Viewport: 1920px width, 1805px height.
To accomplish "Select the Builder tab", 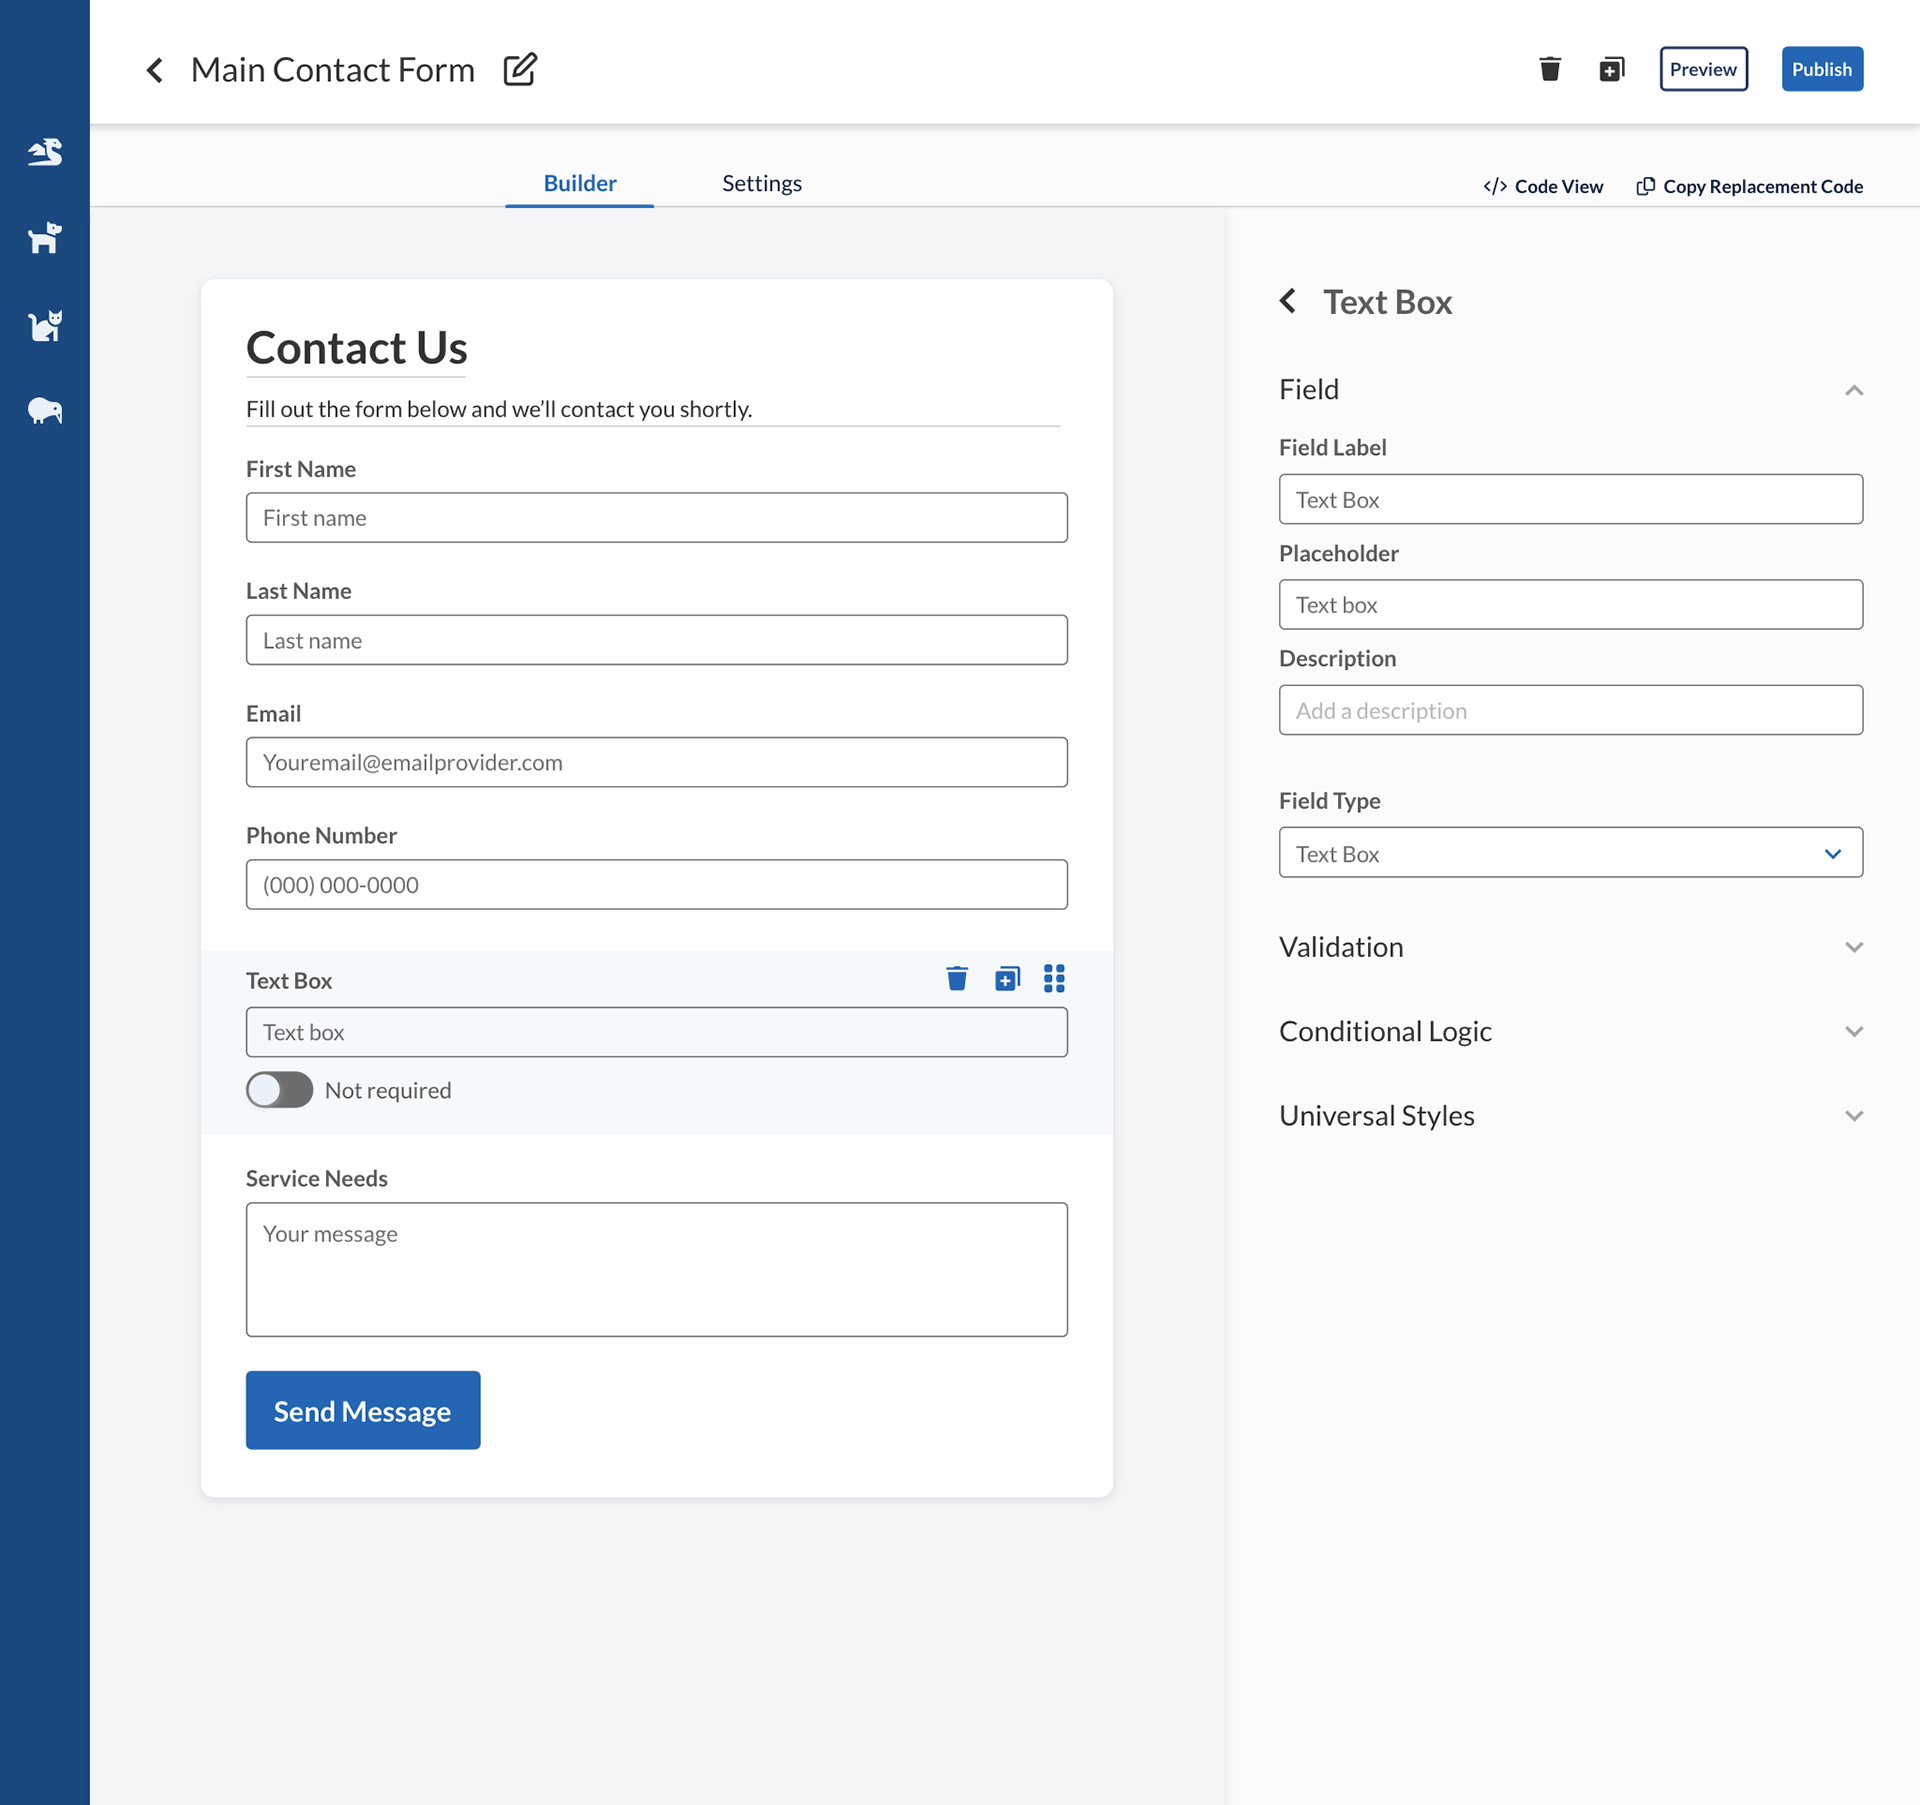I will [x=579, y=183].
